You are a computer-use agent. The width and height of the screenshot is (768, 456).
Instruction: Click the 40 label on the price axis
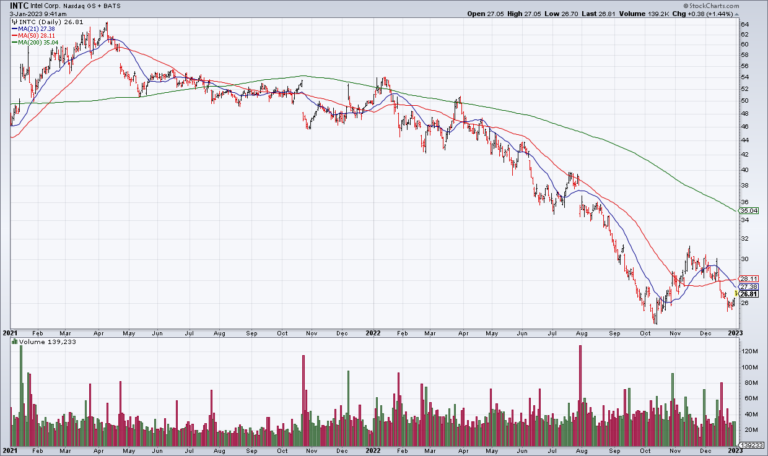744,170
